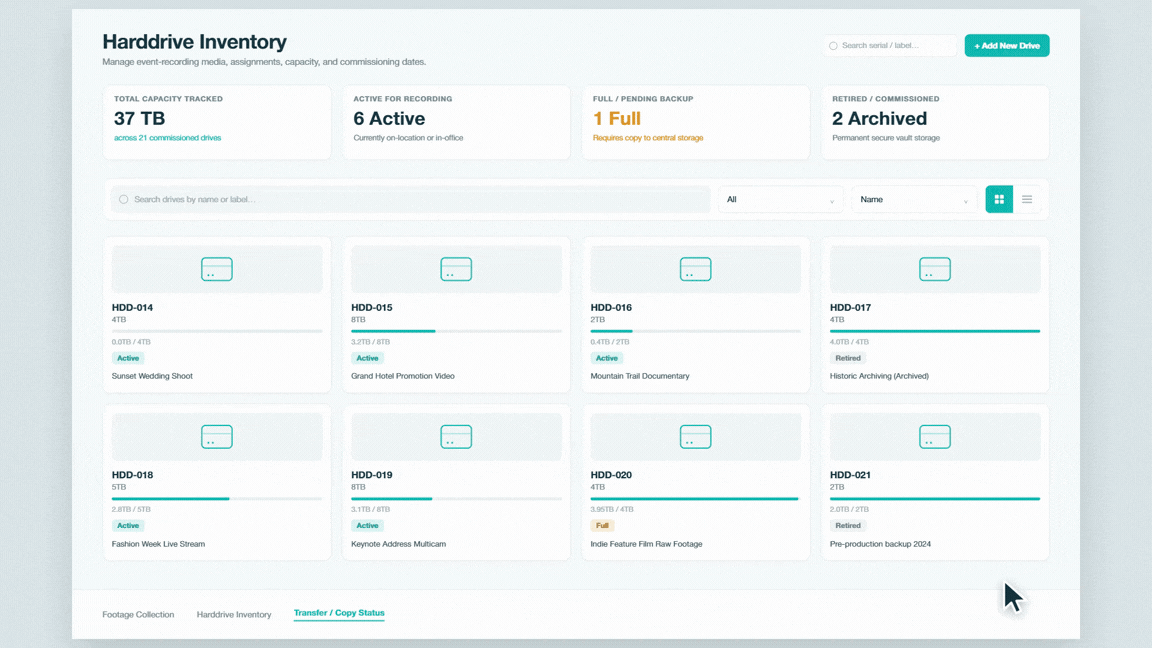Click the HDD-017 drive icon
The width and height of the screenshot is (1152, 648).
[x=935, y=269]
